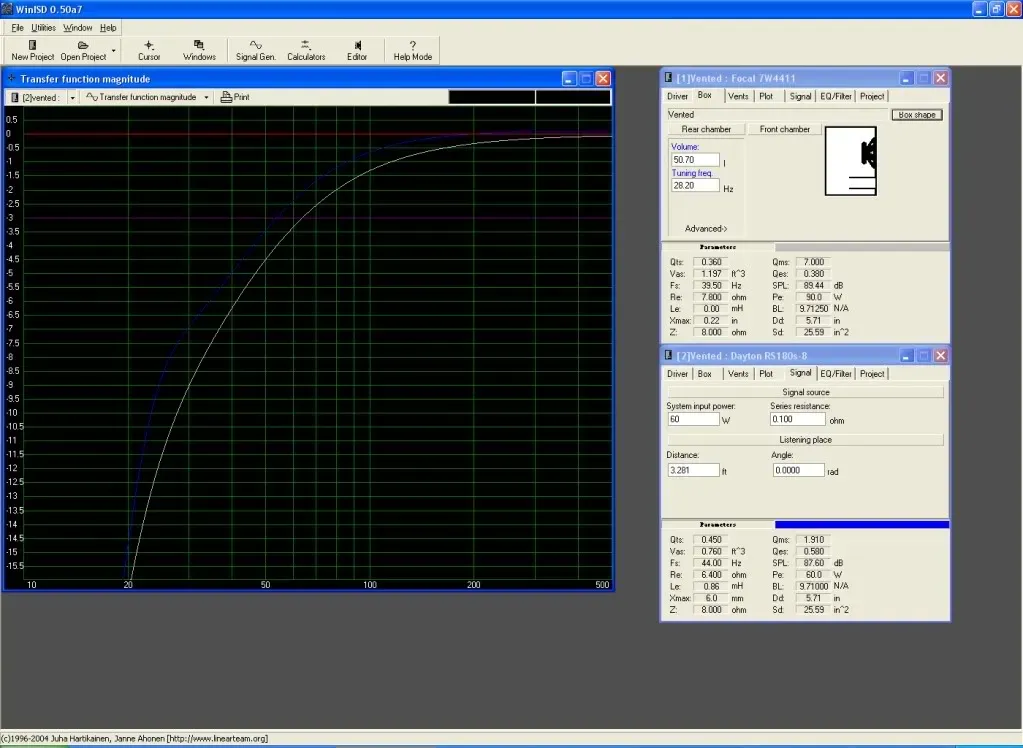The image size is (1023, 748).
Task: Click the Qts value 0.450 in Dayton window
Action: (x=711, y=540)
